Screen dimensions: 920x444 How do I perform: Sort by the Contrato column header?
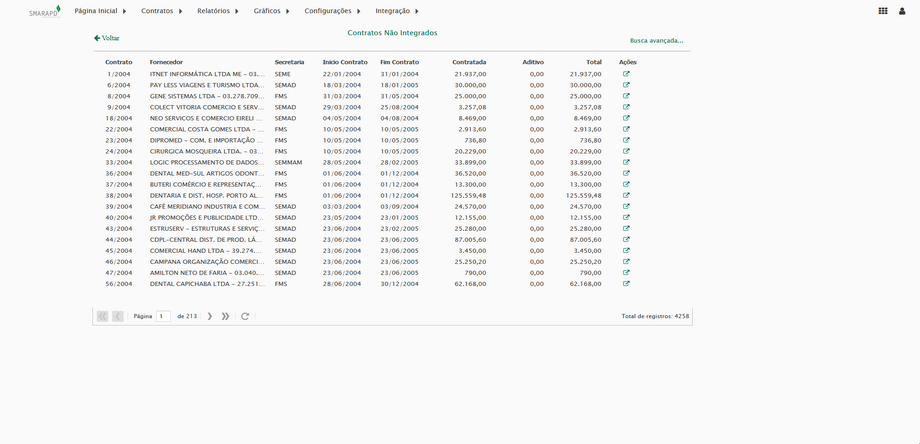click(119, 62)
